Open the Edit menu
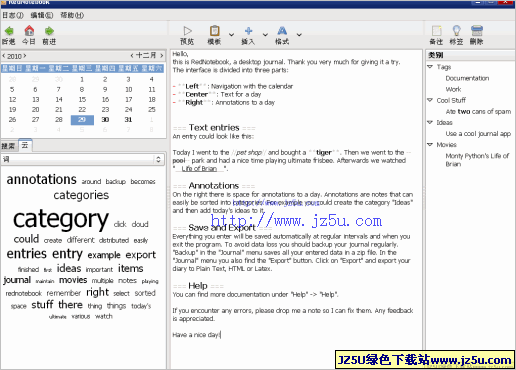The width and height of the screenshot is (516, 370). point(42,15)
